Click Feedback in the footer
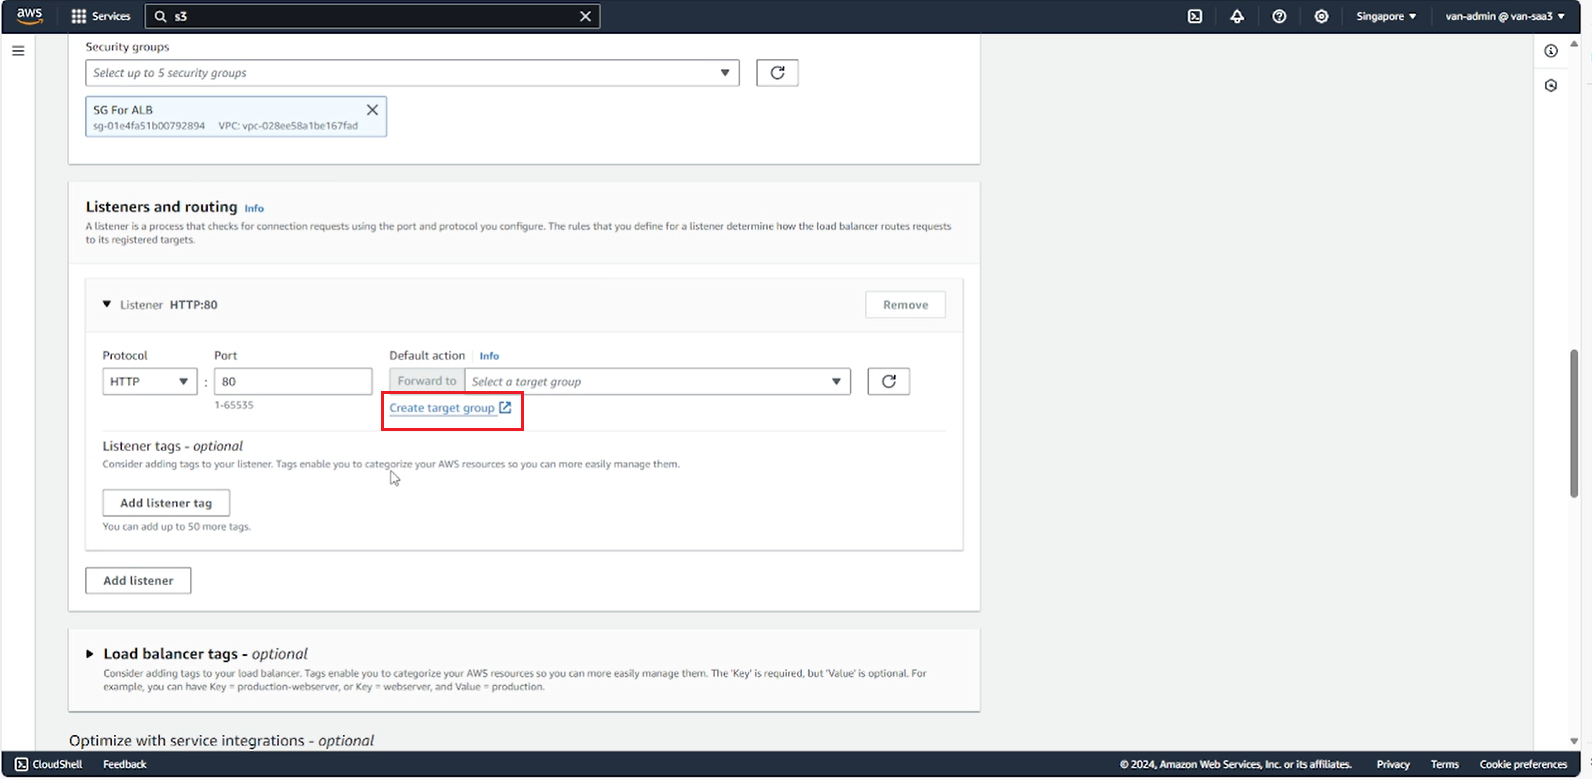 [x=125, y=764]
